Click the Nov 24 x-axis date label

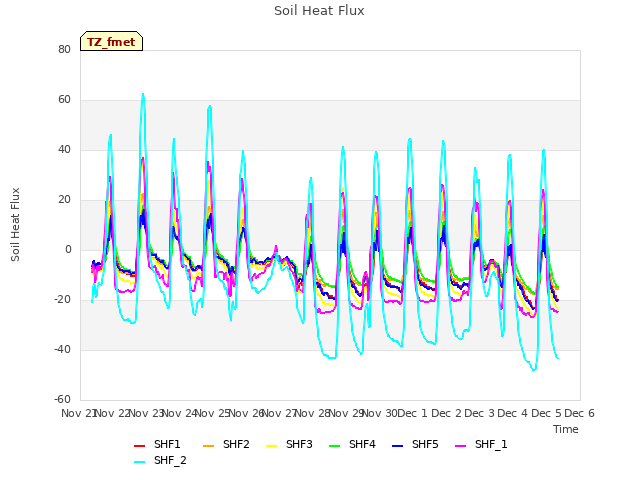179,413
